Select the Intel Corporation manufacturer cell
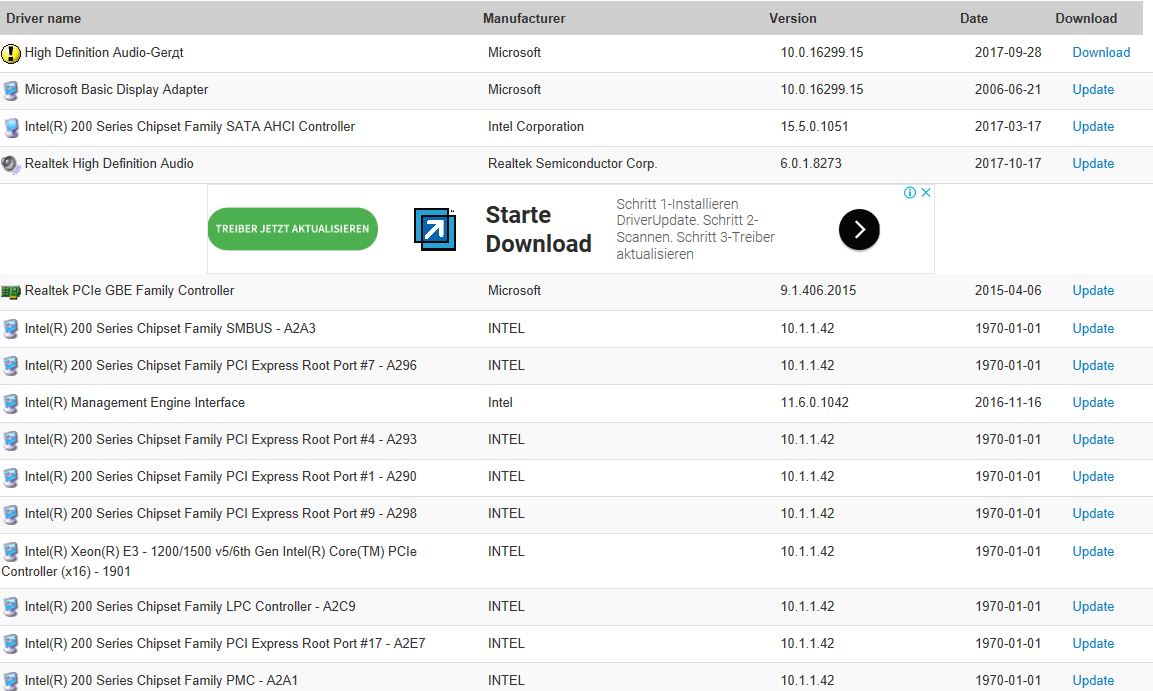 [x=535, y=126]
